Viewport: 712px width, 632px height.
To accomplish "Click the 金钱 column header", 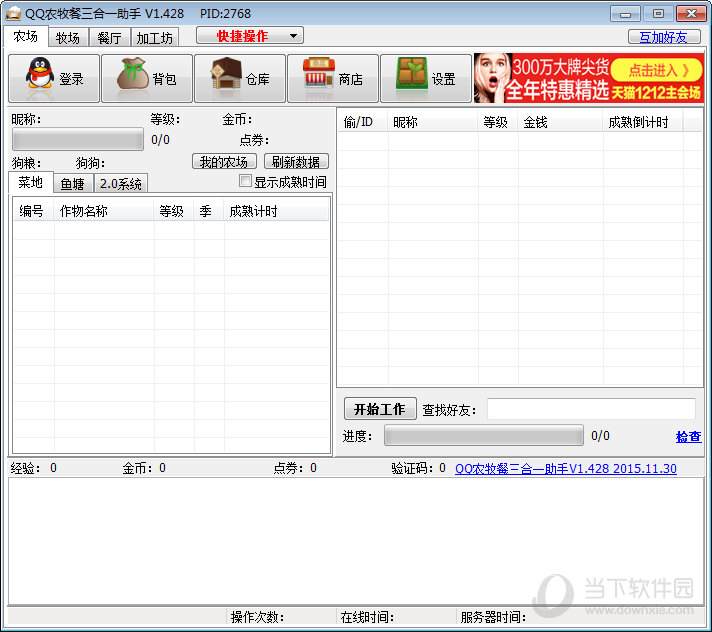I will point(560,122).
